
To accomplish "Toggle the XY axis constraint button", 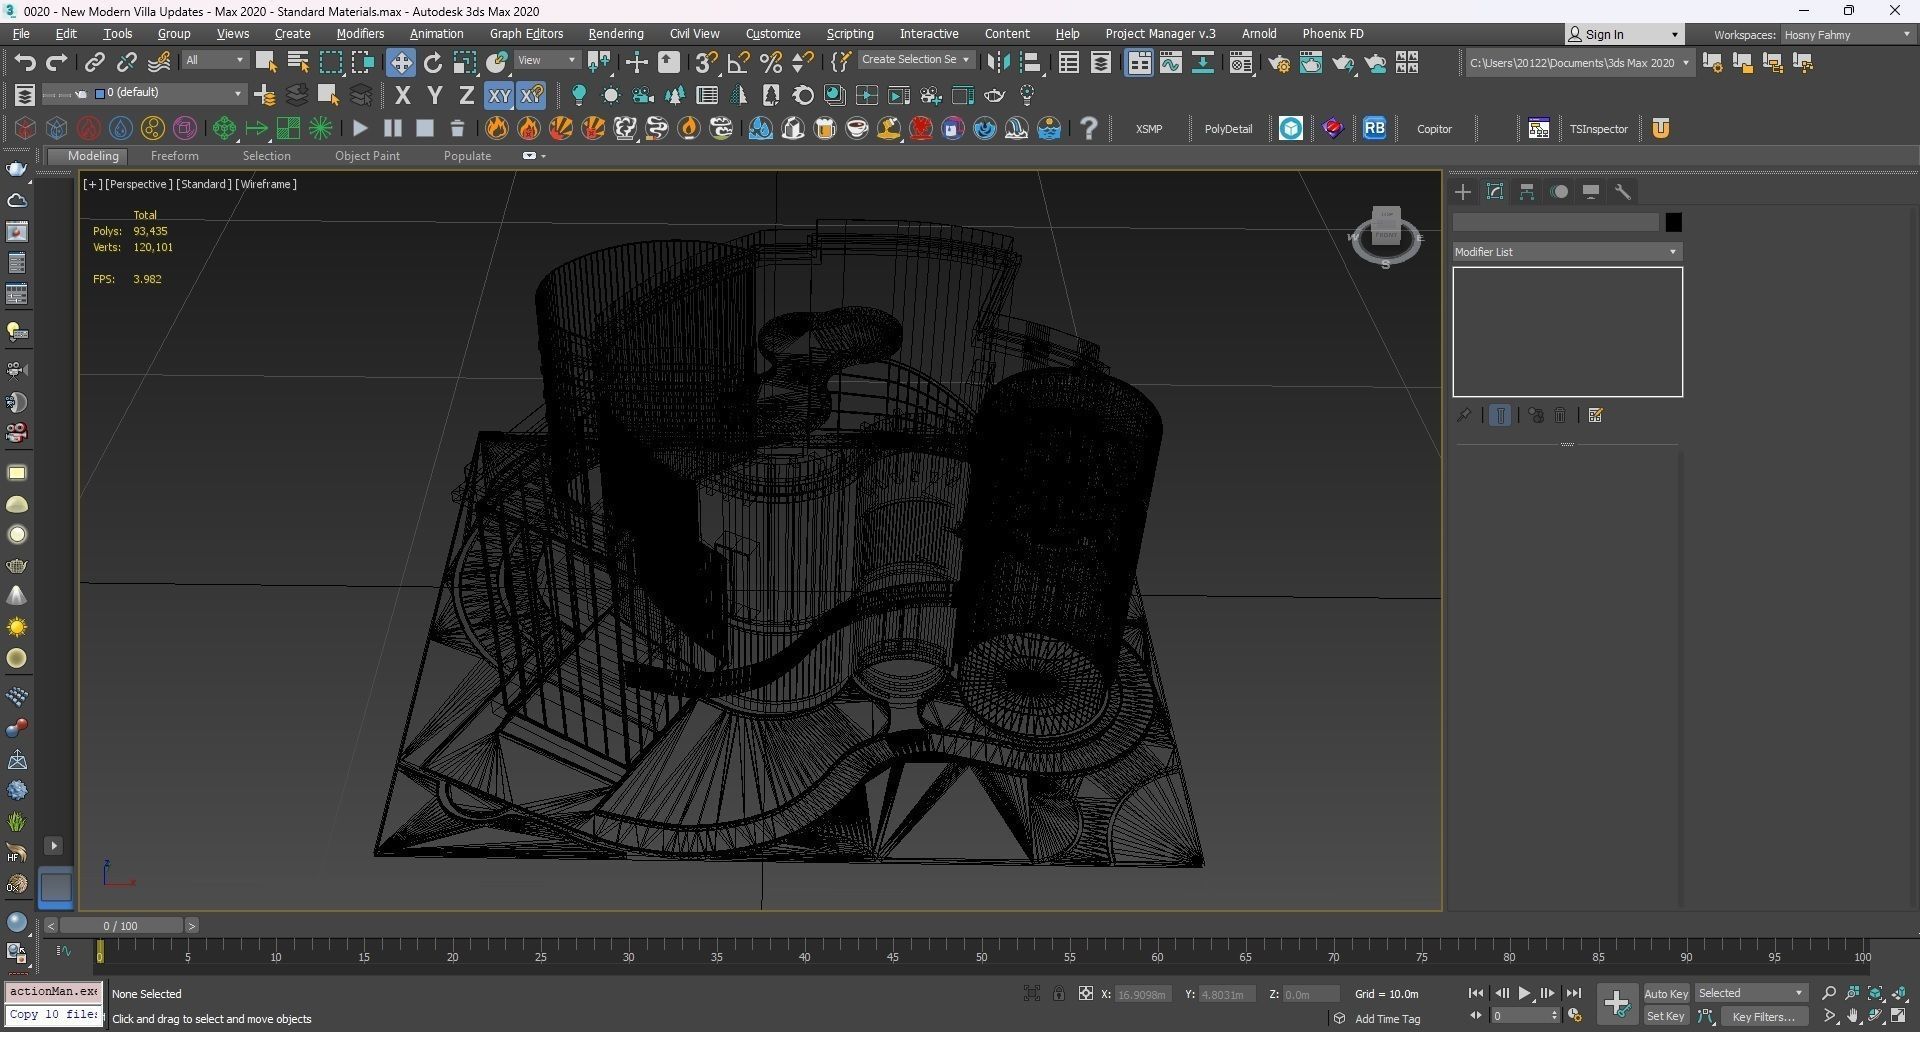I will click(x=498, y=96).
